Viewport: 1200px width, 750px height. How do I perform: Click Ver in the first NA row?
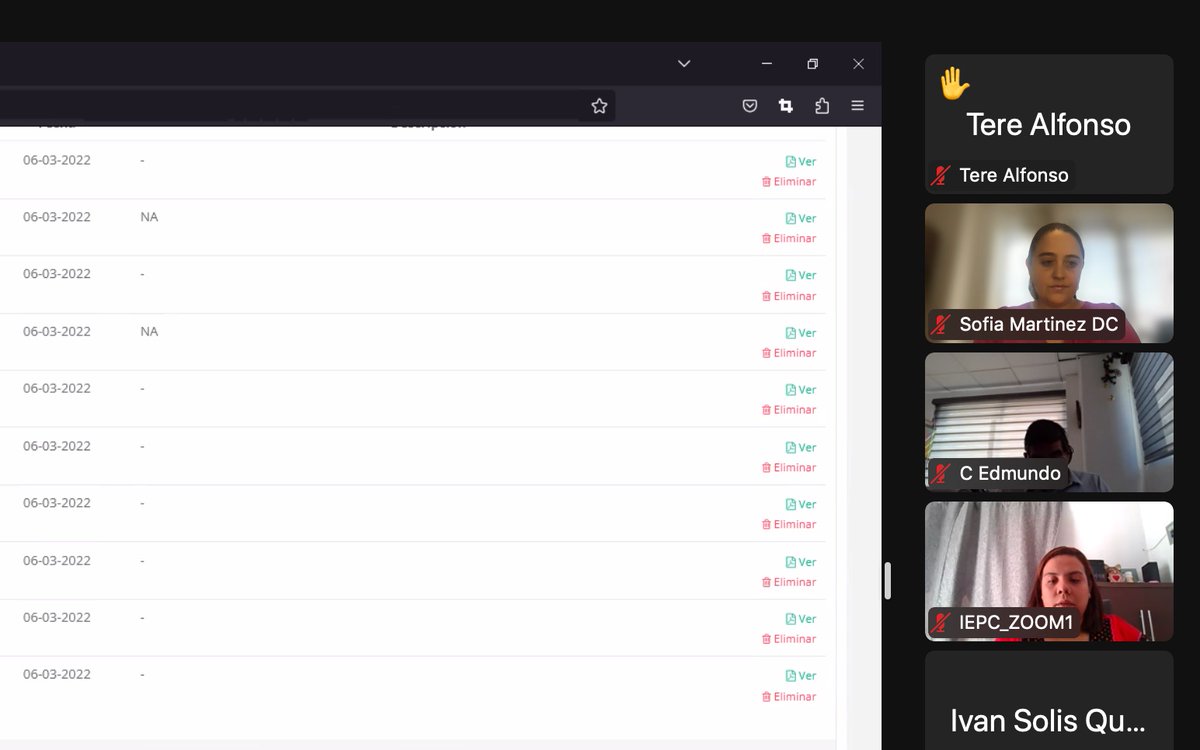pyautogui.click(x=801, y=218)
